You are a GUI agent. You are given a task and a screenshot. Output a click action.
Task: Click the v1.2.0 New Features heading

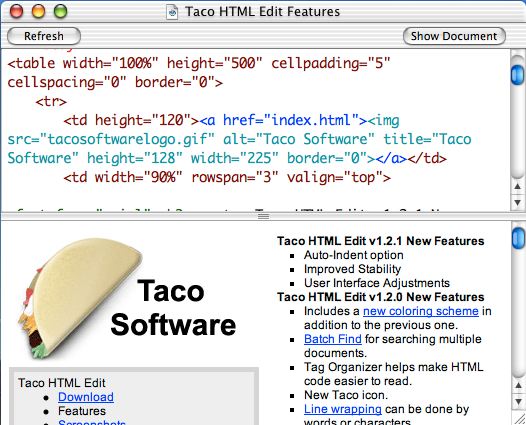pyautogui.click(x=380, y=297)
